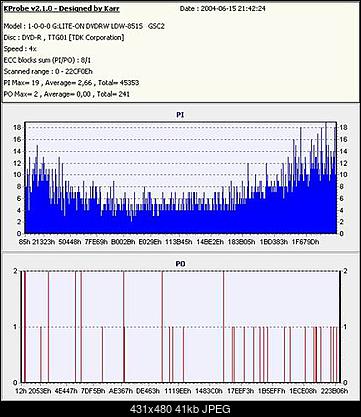Image resolution: width=361 pixels, height=417 pixels.
Task: Click the 4E447h label on PO axis
Action: coord(66,391)
